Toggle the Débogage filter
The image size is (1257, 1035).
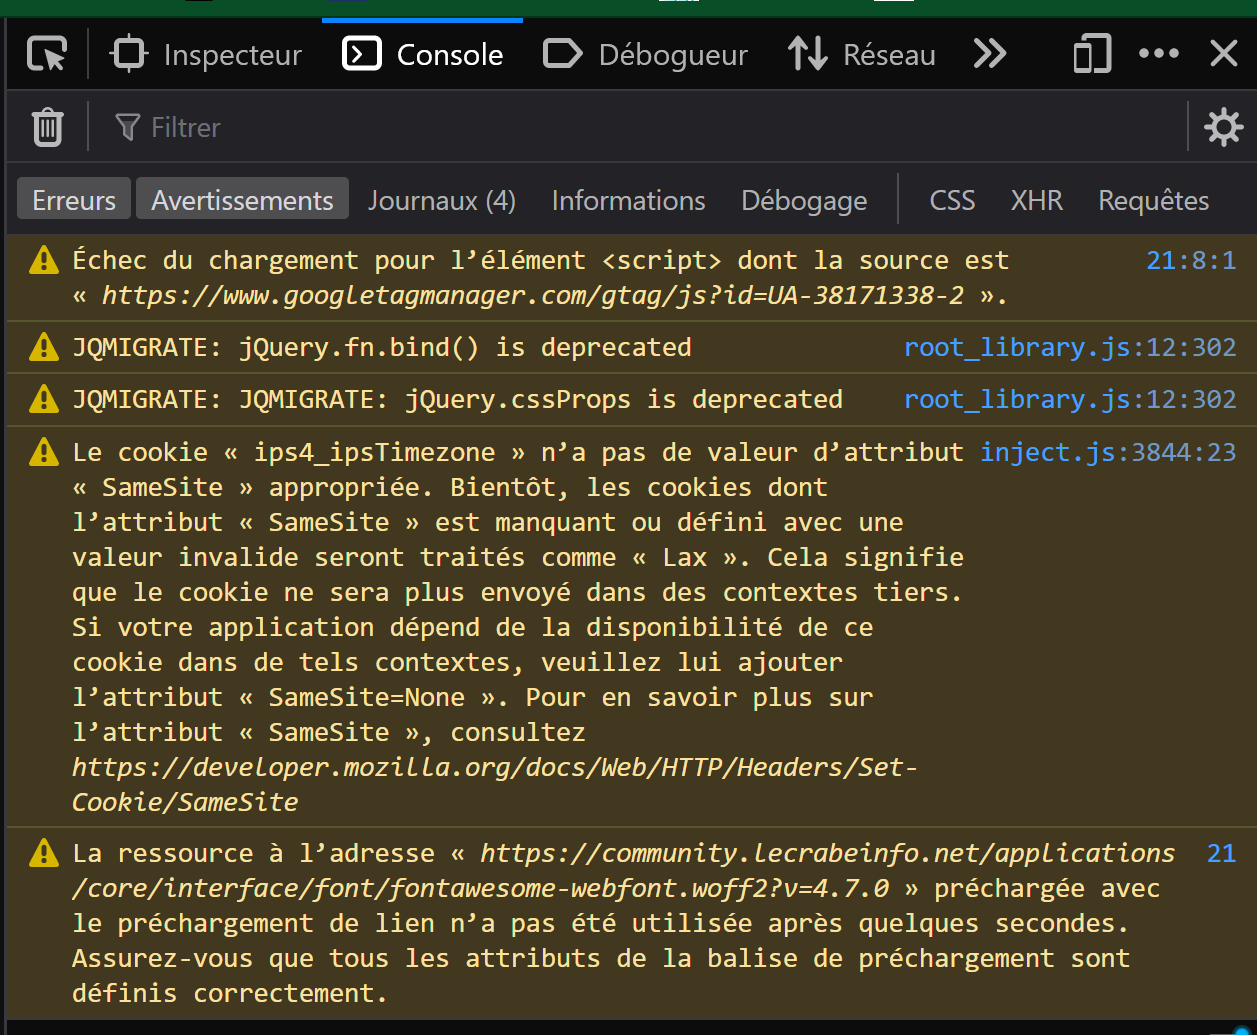click(x=804, y=200)
